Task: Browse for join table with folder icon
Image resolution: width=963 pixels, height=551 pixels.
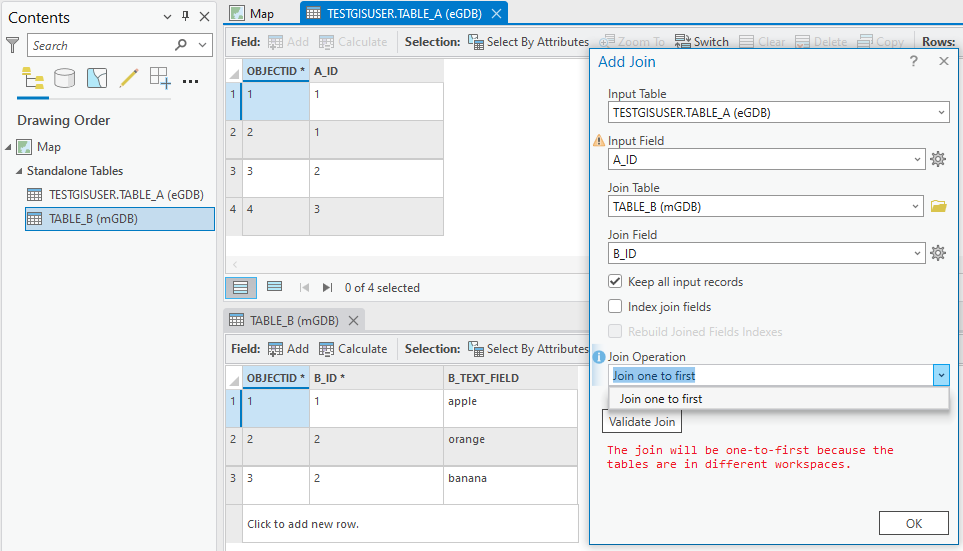Action: click(x=938, y=206)
